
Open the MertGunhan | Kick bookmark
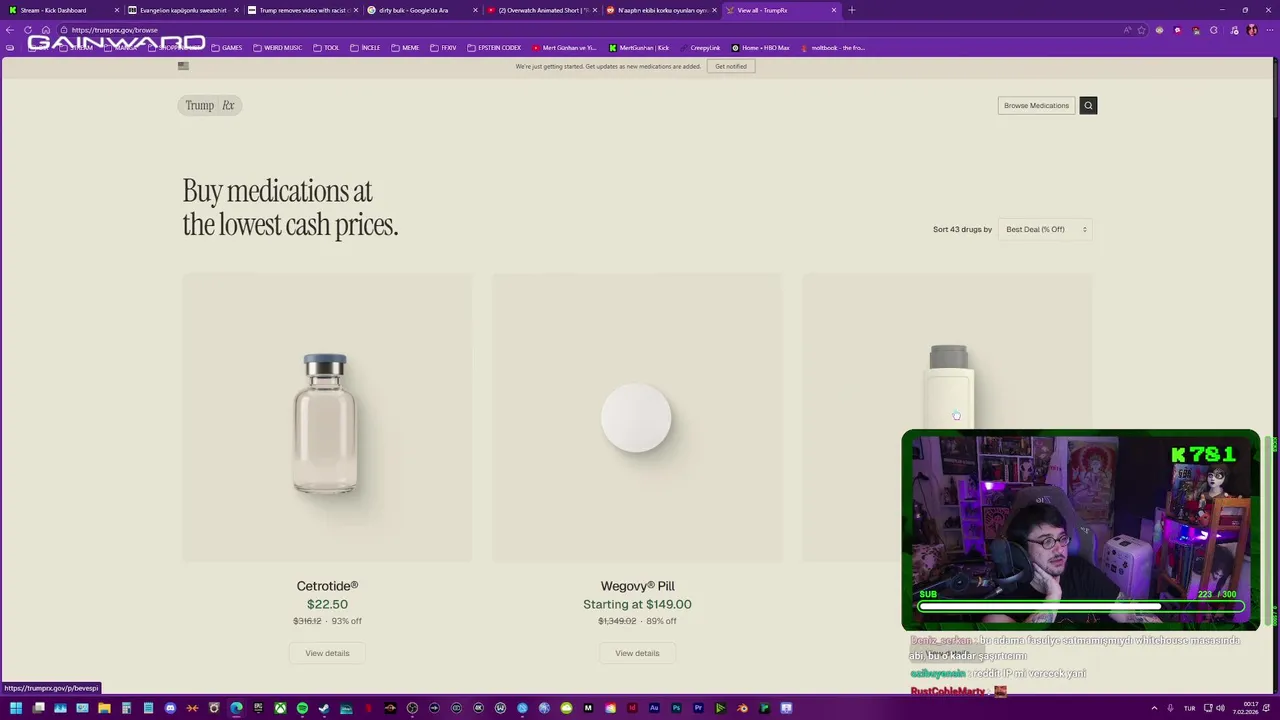click(639, 47)
